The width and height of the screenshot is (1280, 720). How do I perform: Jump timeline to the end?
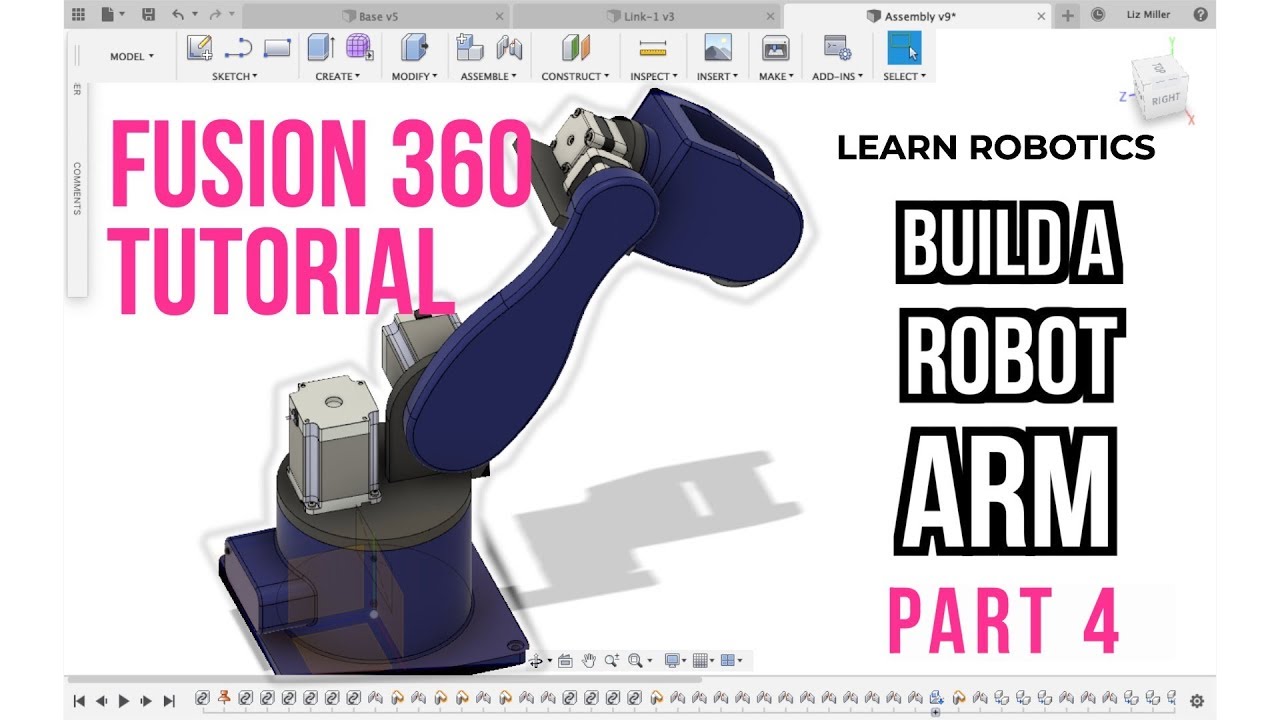click(x=169, y=701)
